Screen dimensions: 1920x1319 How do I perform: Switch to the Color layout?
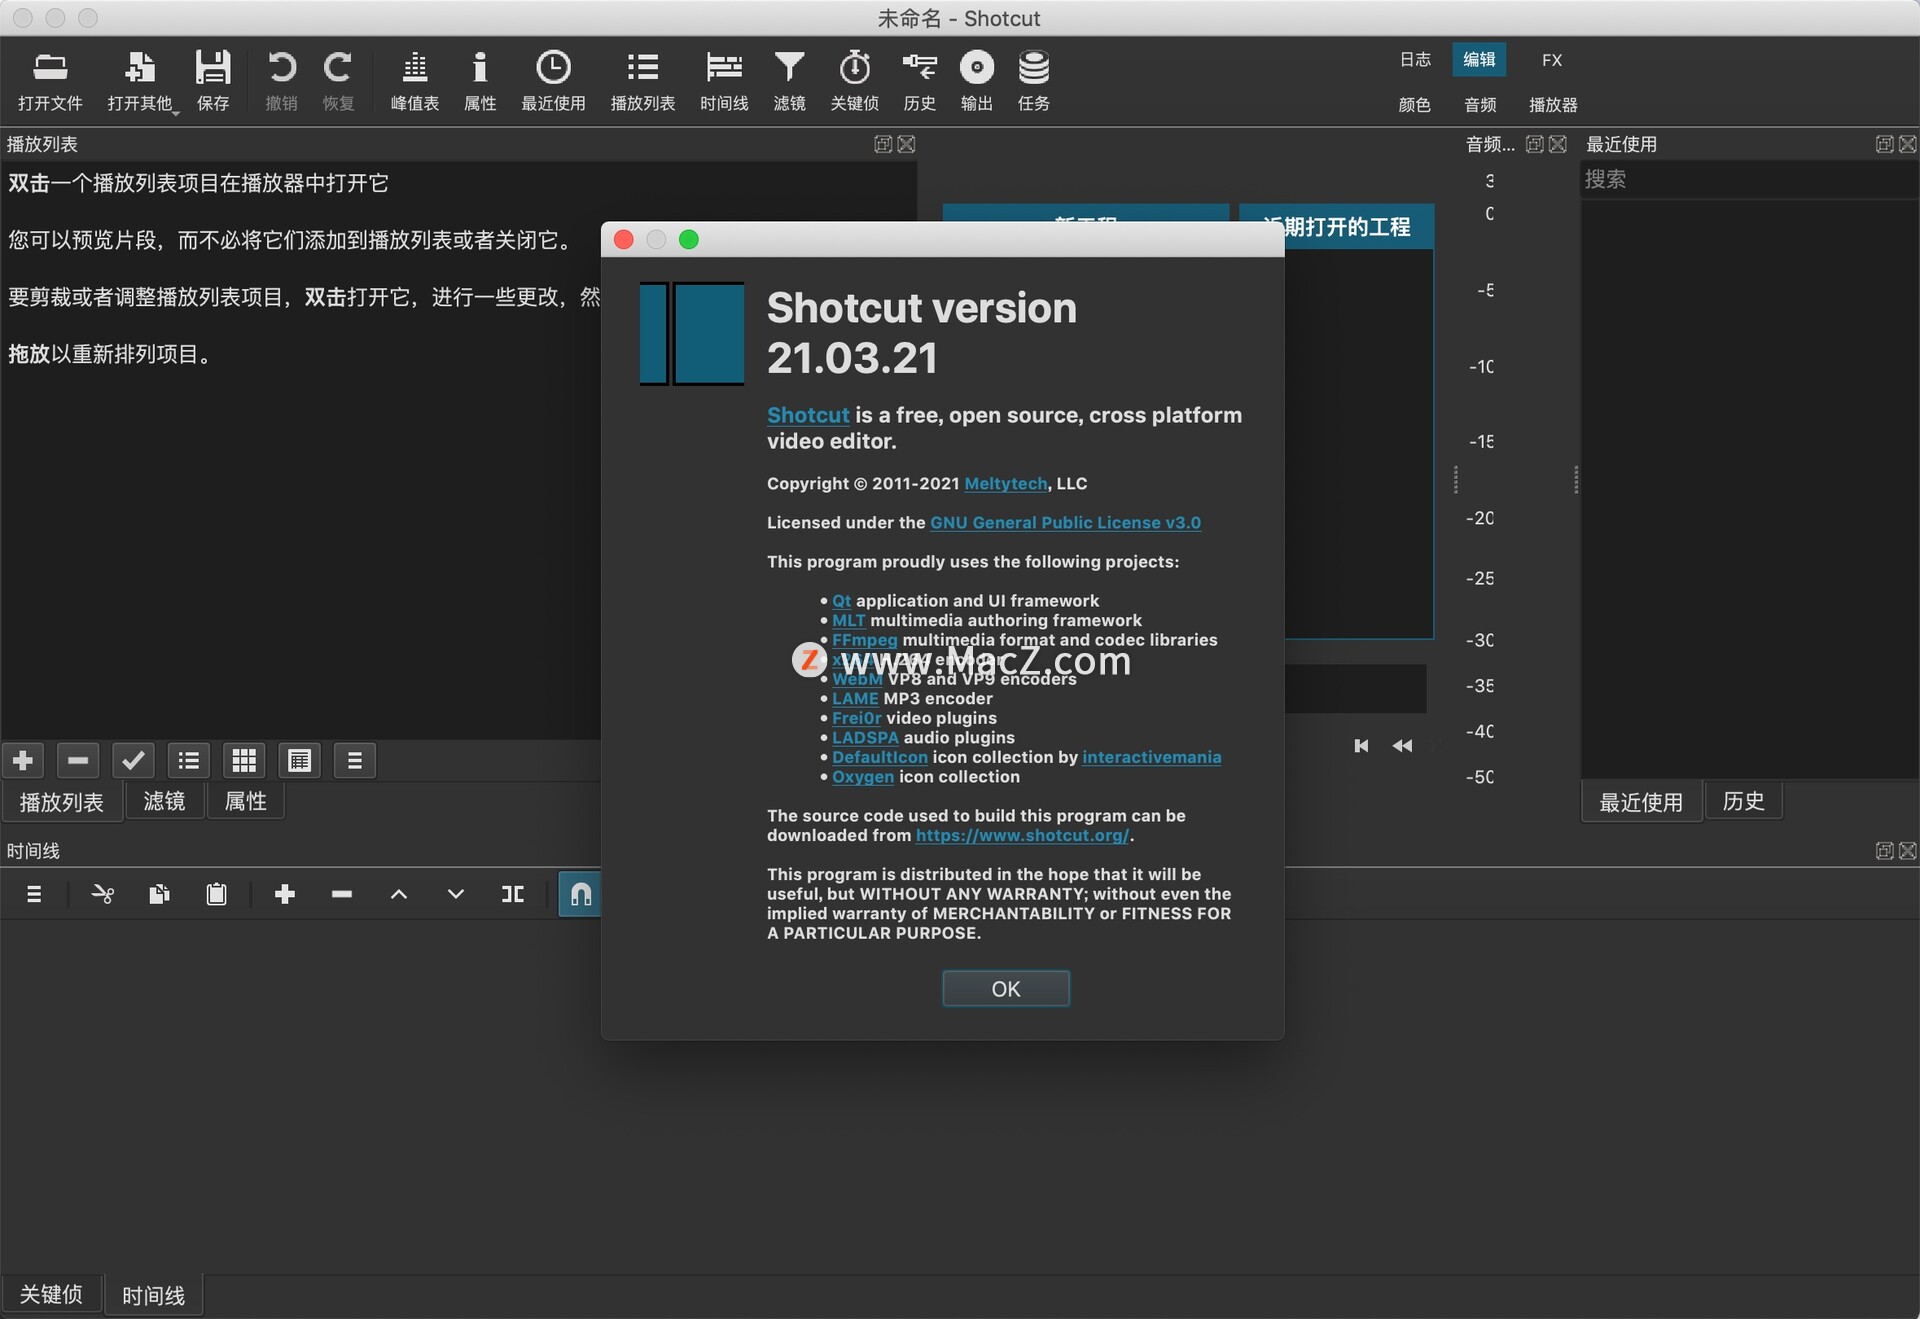coord(1415,105)
